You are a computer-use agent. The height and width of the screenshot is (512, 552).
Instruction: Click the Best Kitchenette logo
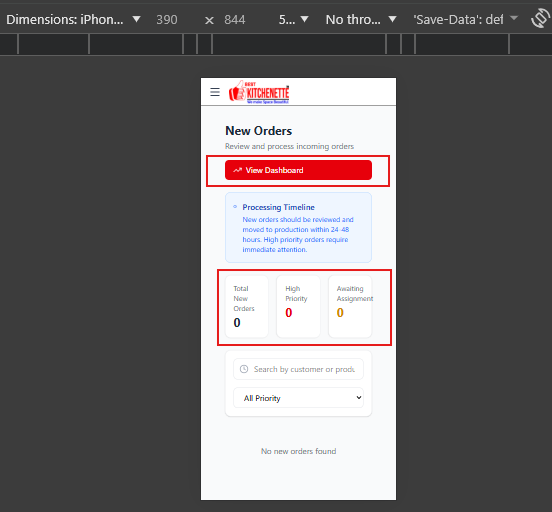(x=259, y=92)
